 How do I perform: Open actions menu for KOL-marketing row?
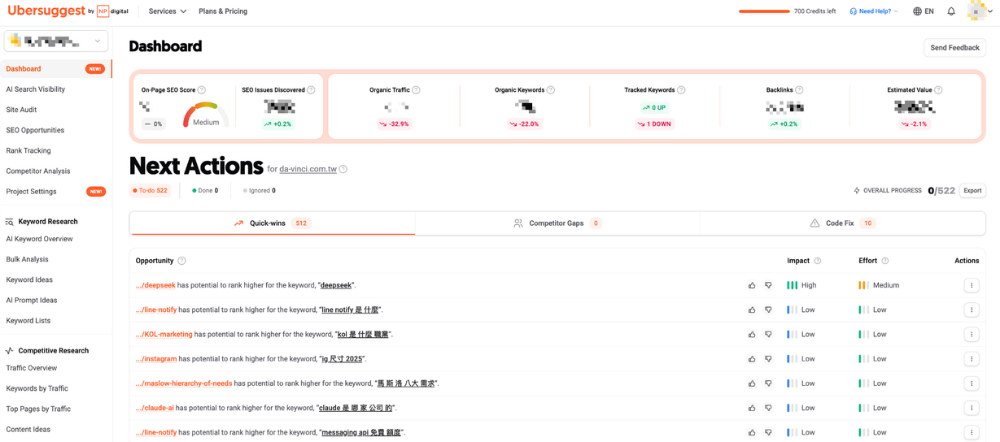click(x=971, y=334)
